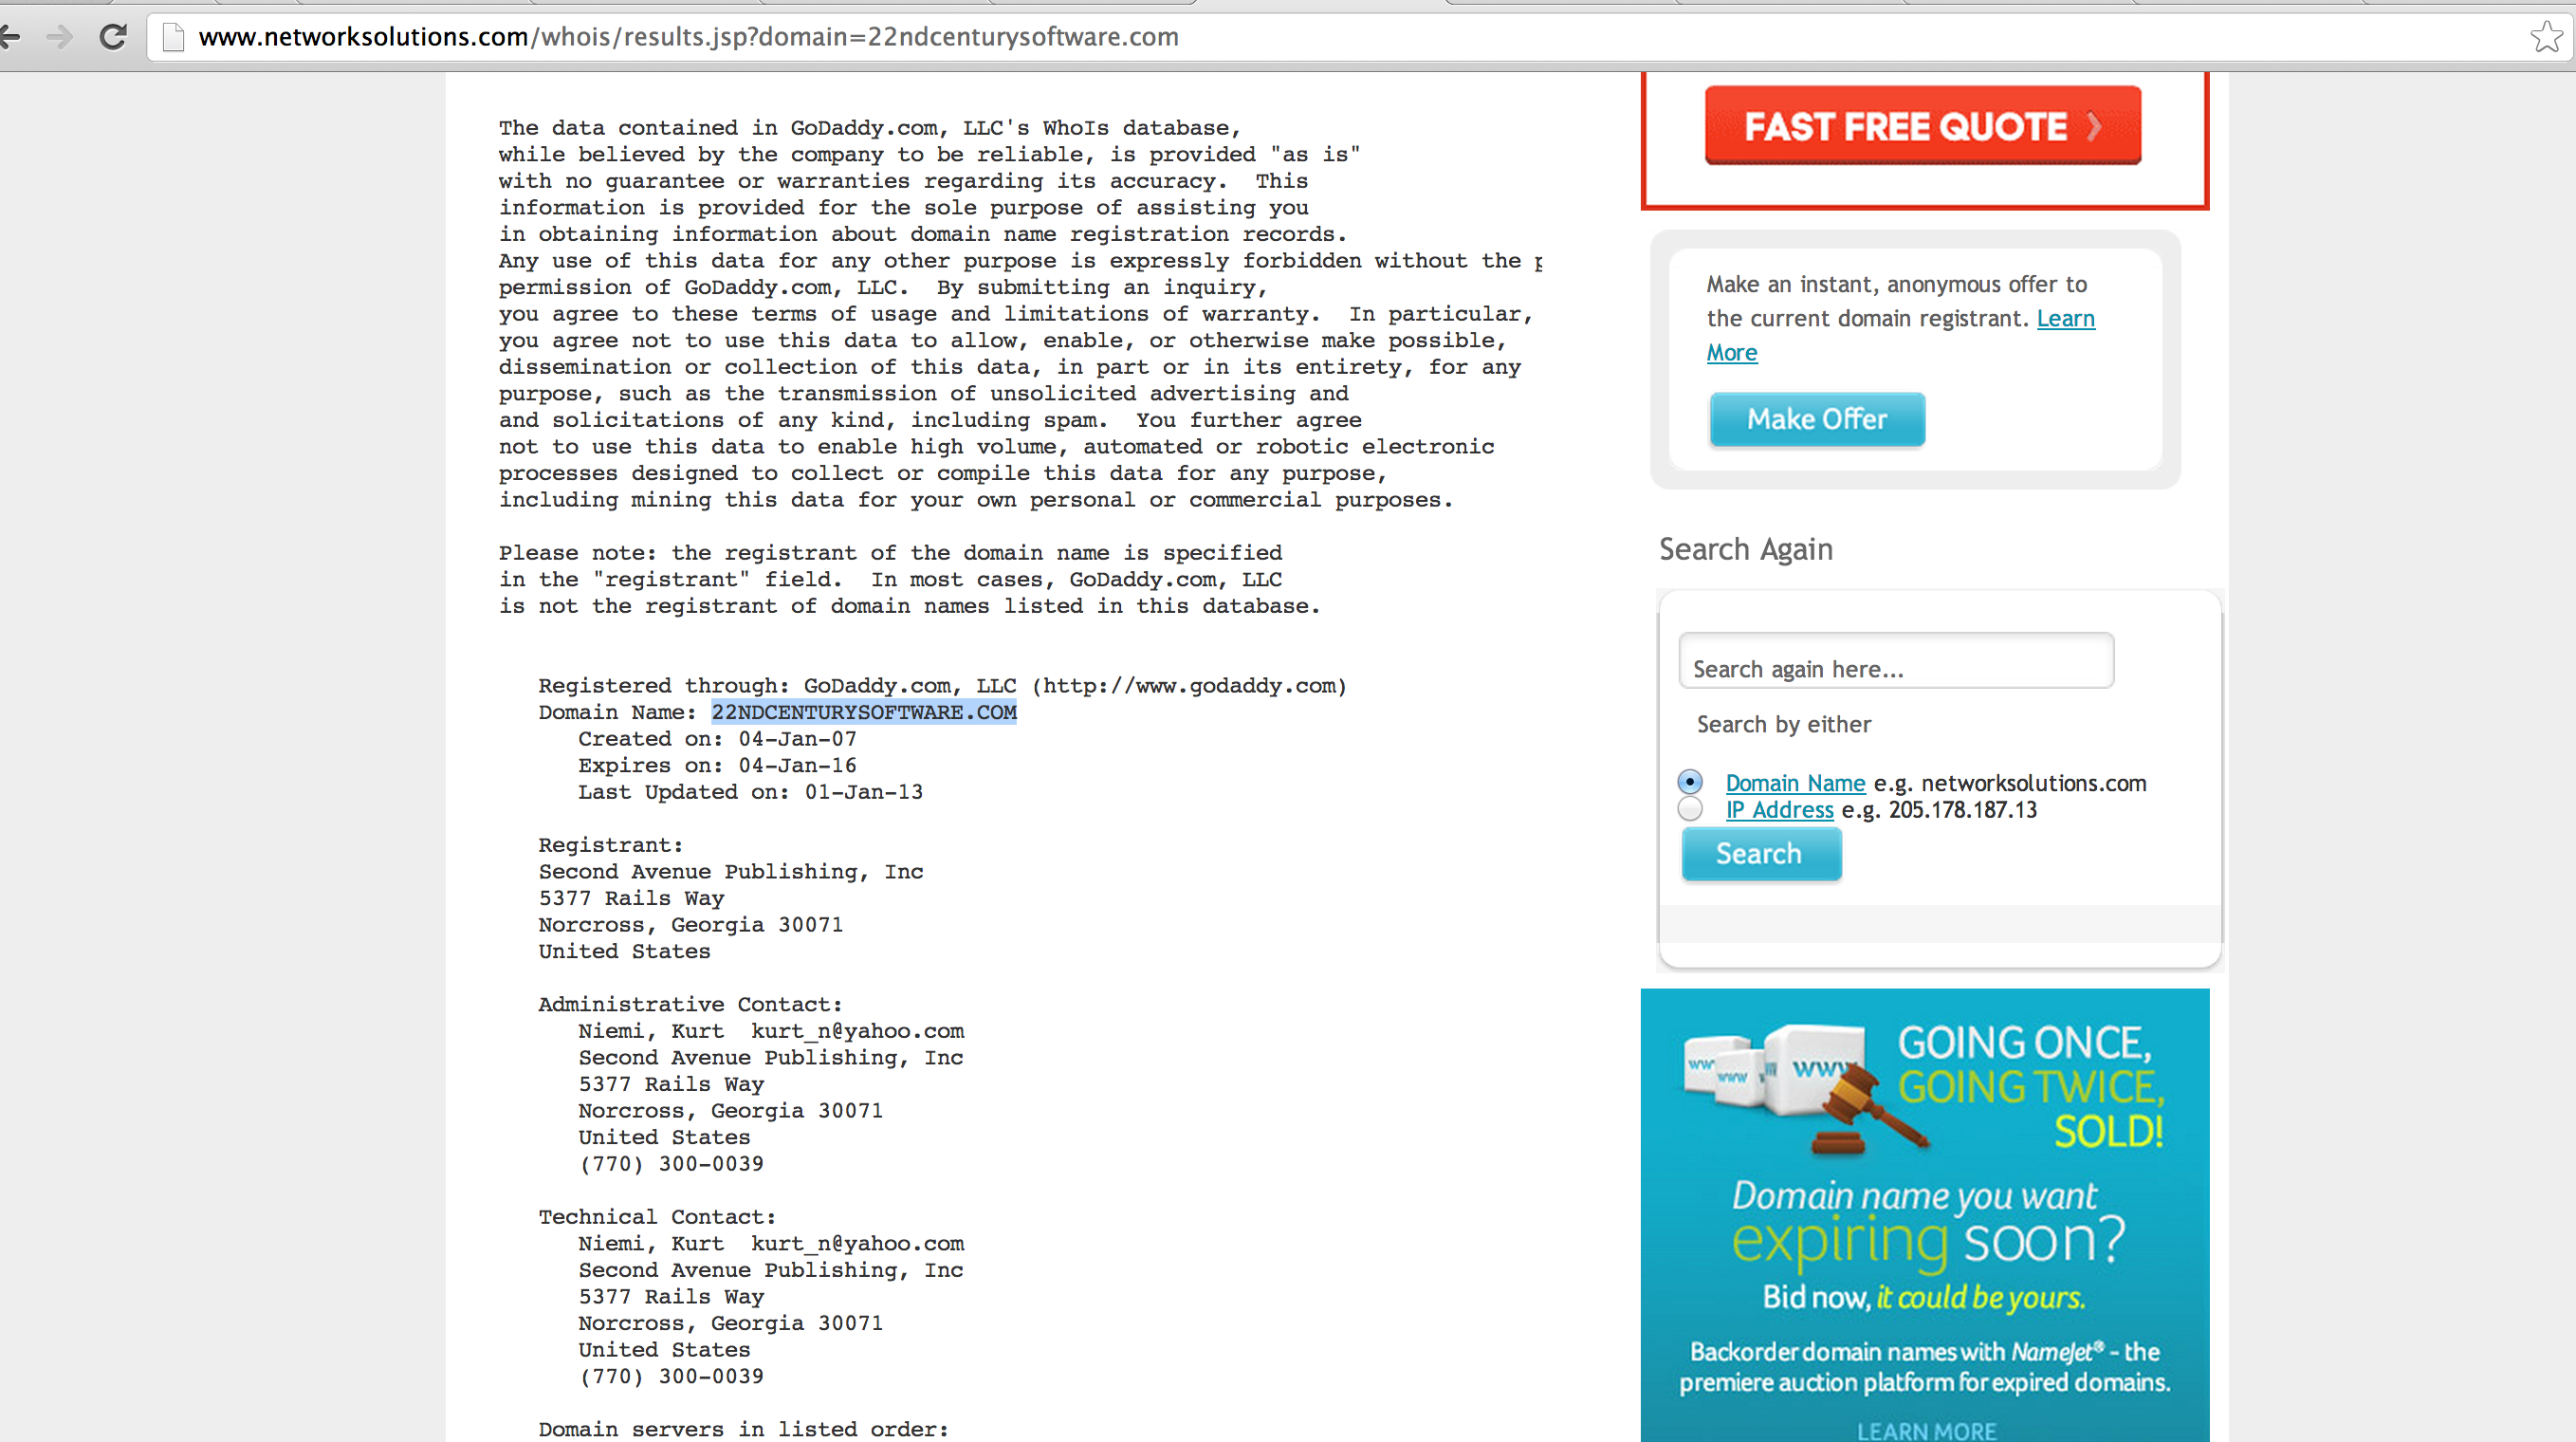Click the Registered through: GoDaddy.com line
This screenshot has width=2576, height=1442.
pyautogui.click(x=943, y=686)
